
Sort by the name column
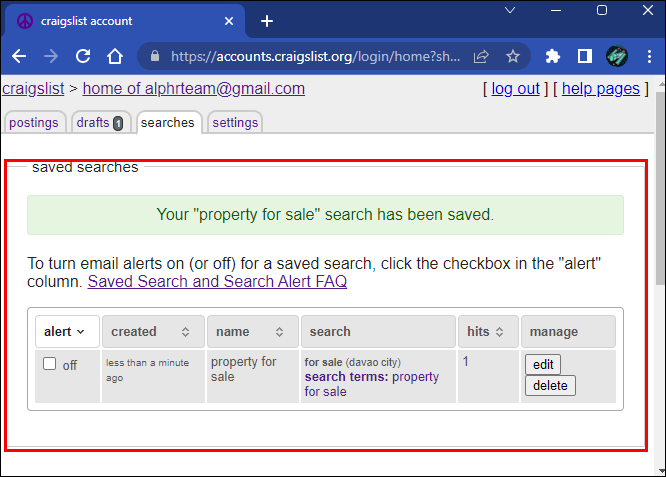(x=253, y=331)
